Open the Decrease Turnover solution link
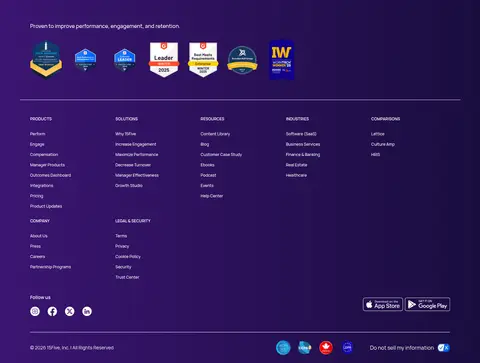 133,165
